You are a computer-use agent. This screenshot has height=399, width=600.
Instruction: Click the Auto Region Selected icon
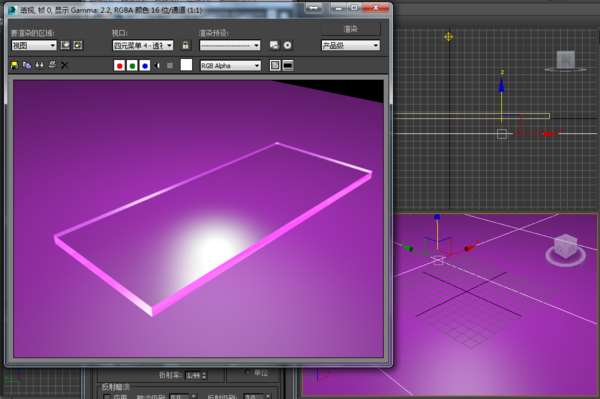pos(78,45)
